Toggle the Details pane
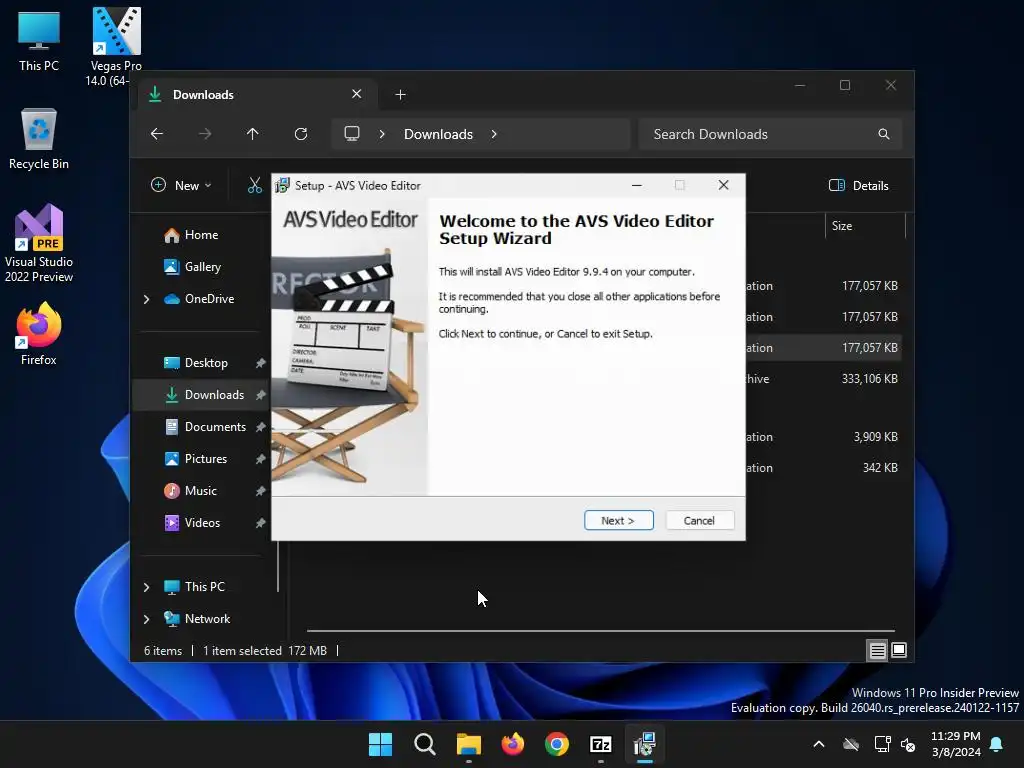Screen dimensions: 1024x768 (x=858, y=185)
